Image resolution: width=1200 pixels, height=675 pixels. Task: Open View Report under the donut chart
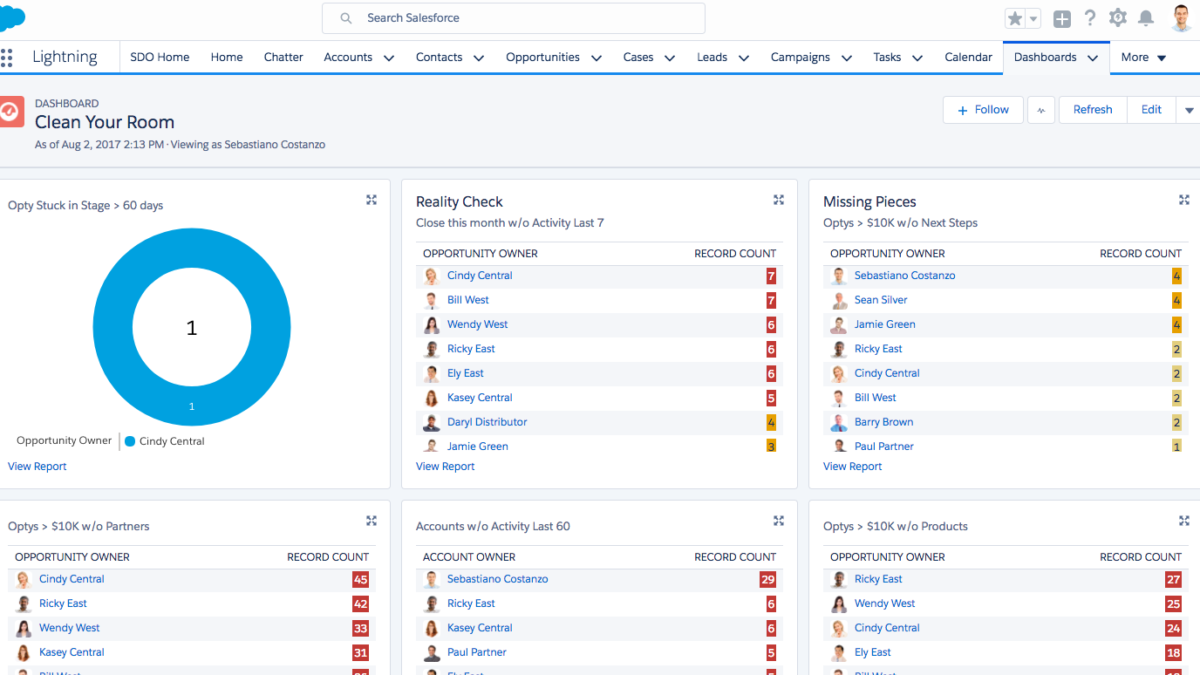(37, 466)
